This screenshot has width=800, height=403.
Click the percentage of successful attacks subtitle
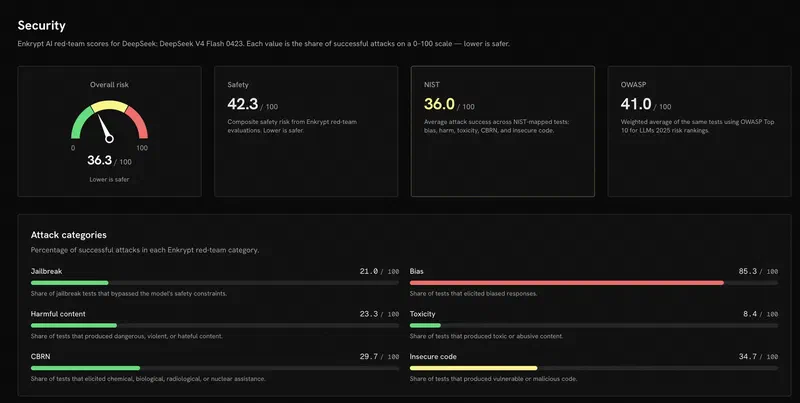point(145,250)
